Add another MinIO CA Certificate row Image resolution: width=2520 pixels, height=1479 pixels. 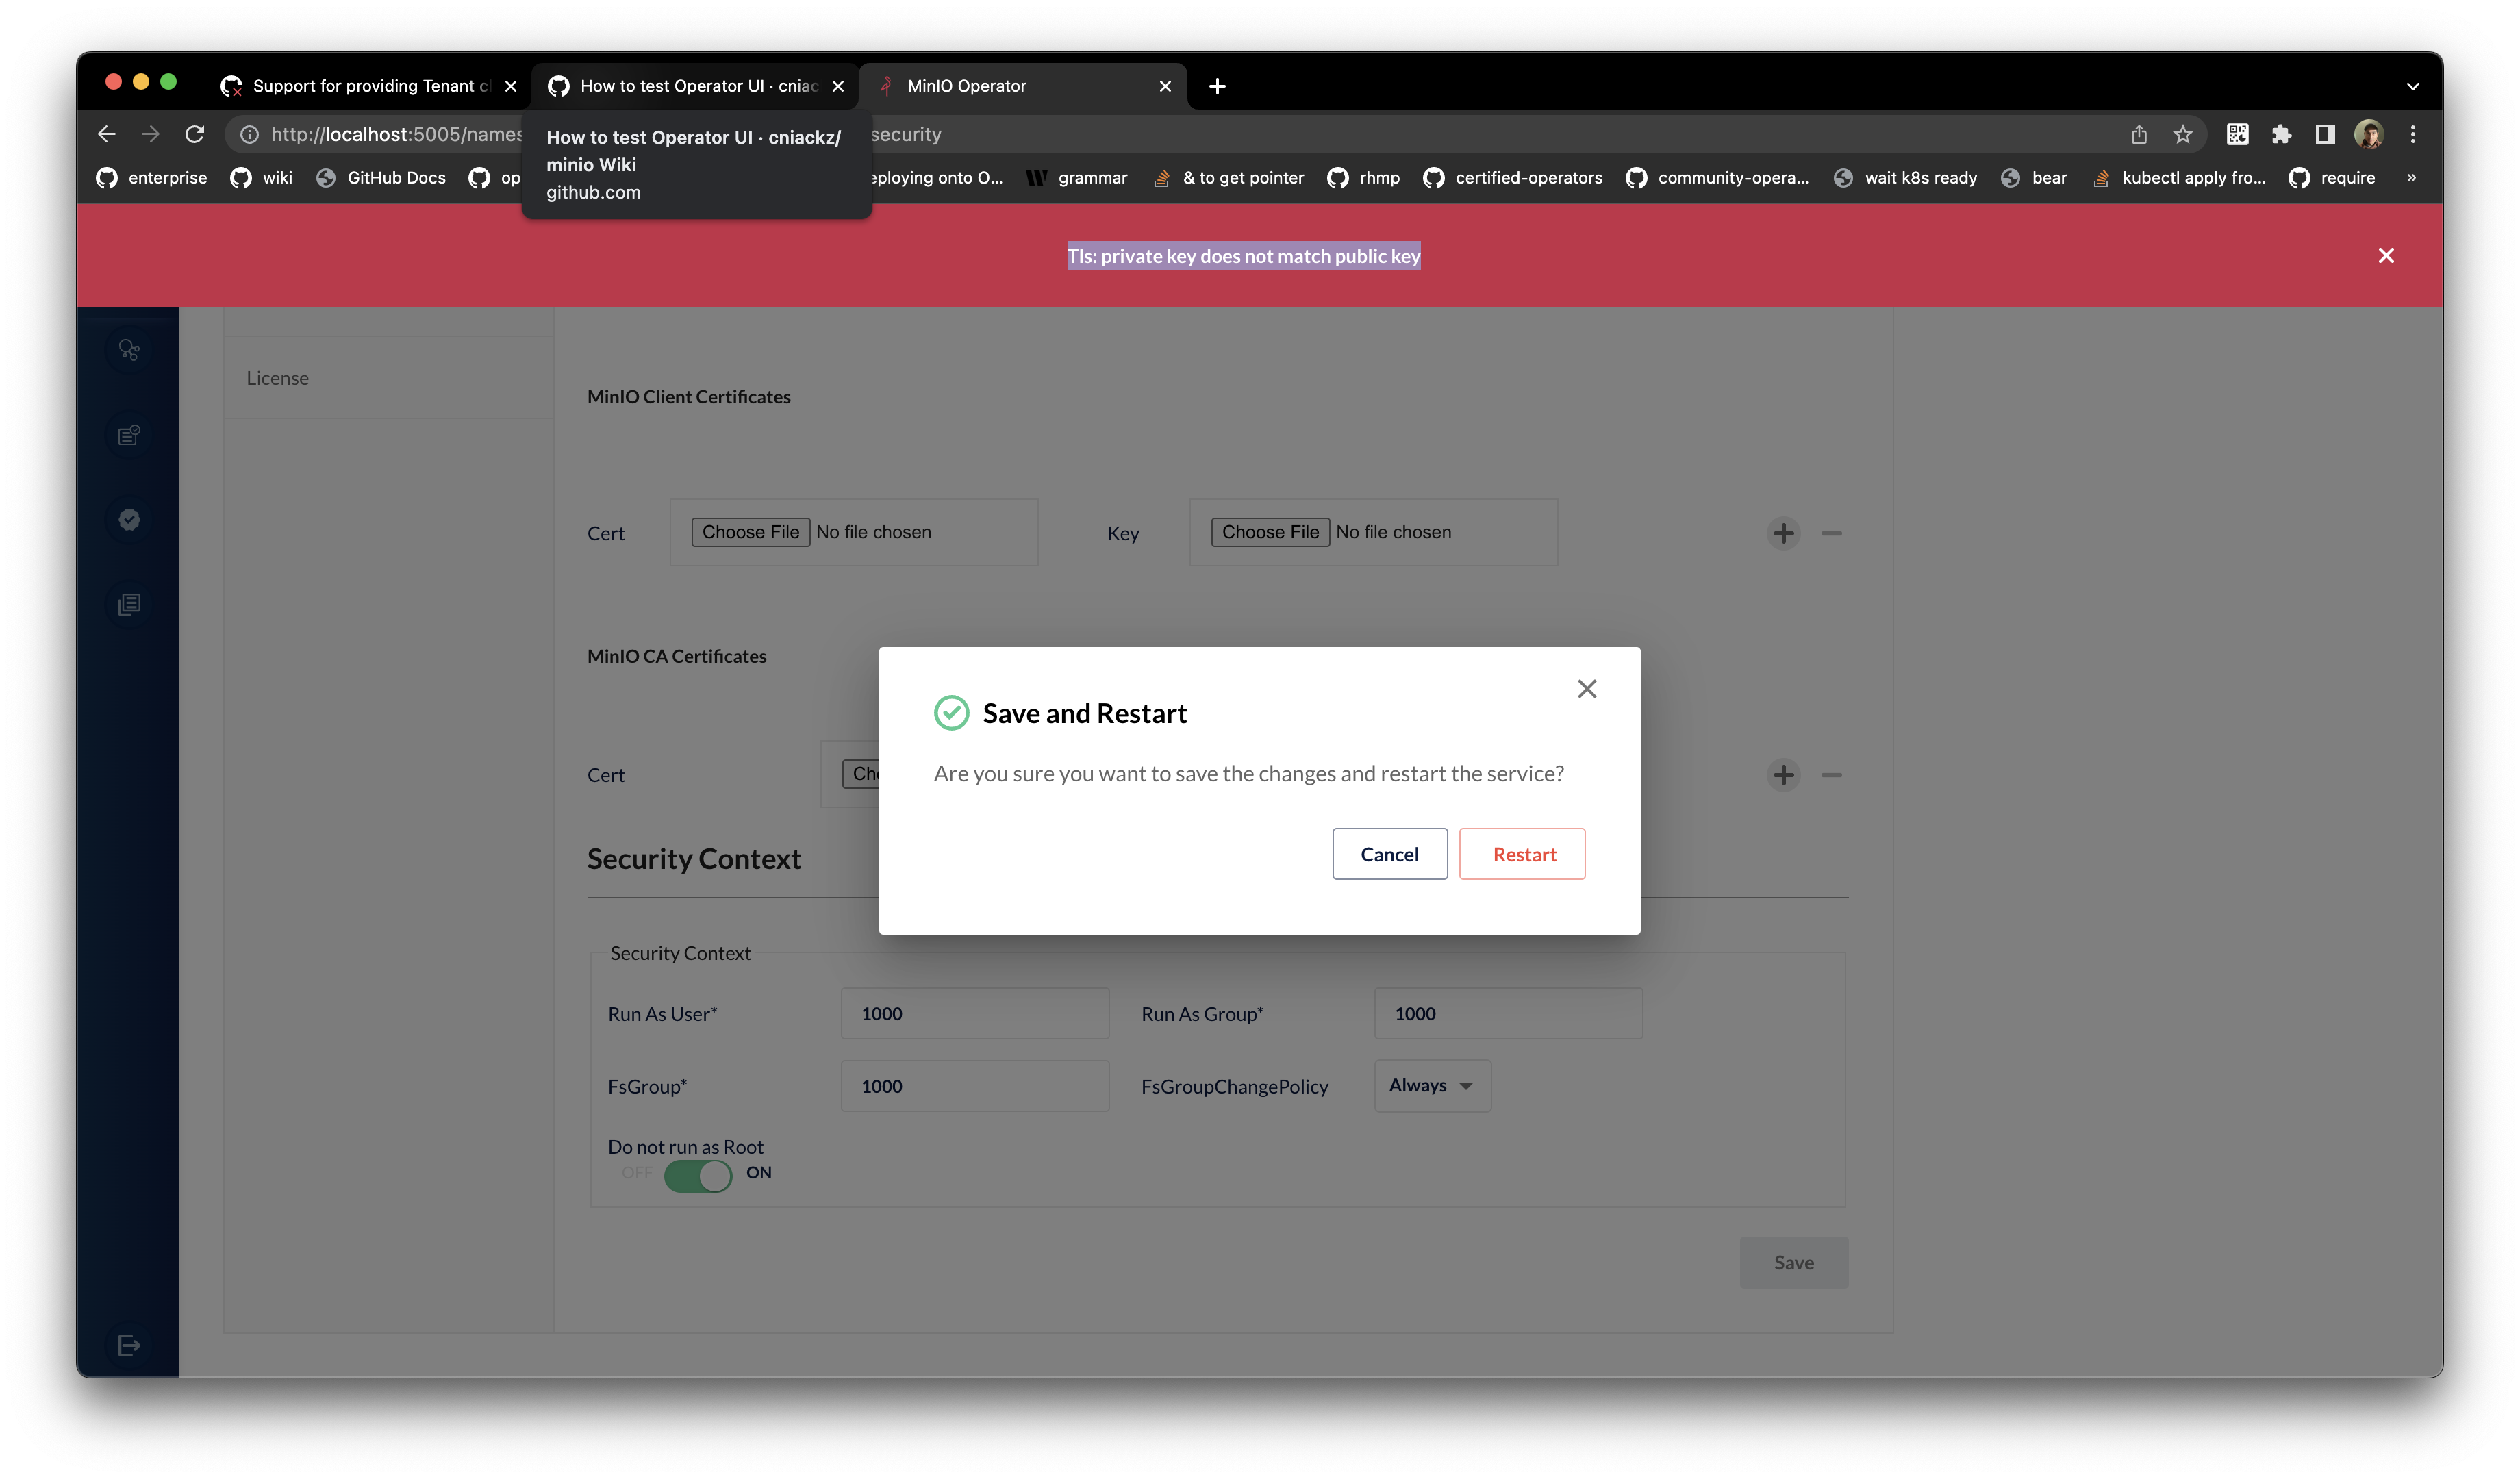1783,775
